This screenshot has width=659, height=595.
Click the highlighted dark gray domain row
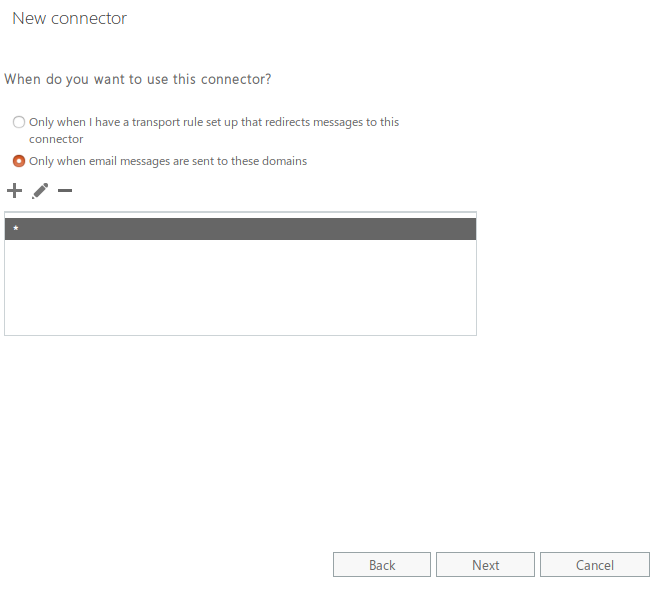pos(240,229)
